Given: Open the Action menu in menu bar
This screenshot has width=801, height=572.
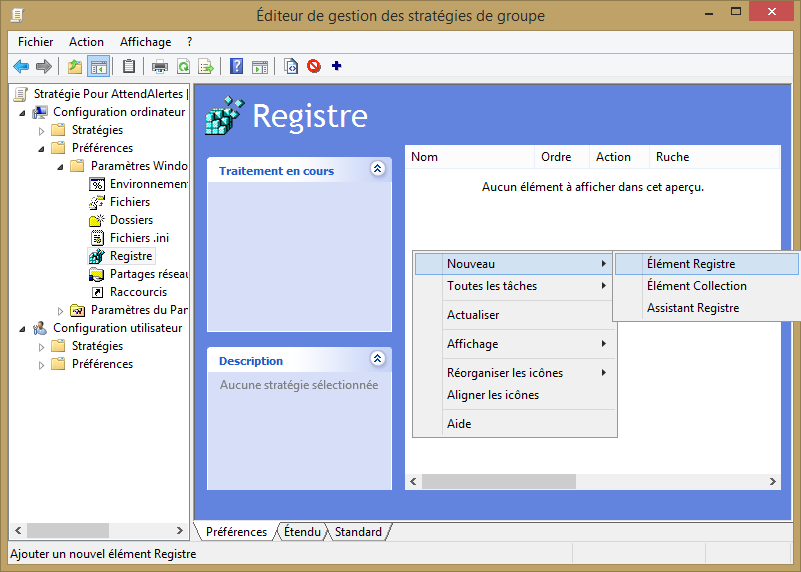Looking at the screenshot, I should click(86, 42).
